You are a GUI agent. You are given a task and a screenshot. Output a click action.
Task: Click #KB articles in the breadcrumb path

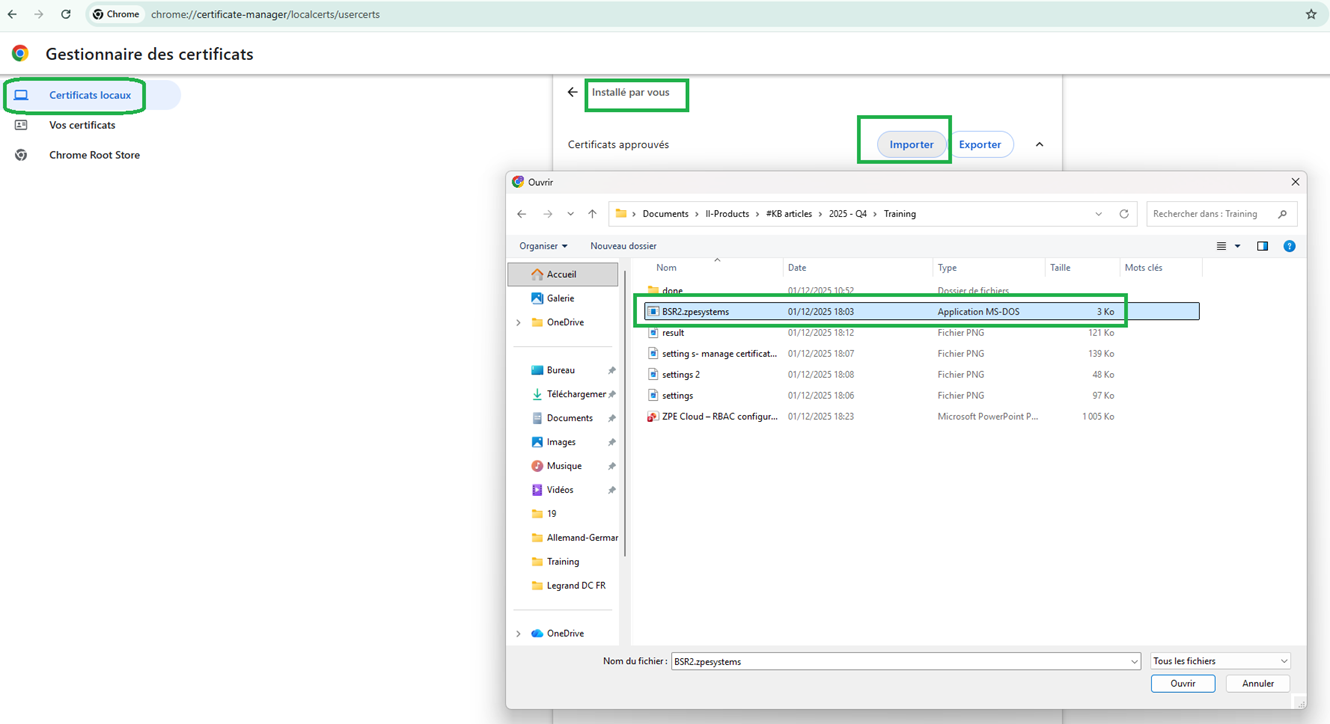pyautogui.click(x=789, y=214)
